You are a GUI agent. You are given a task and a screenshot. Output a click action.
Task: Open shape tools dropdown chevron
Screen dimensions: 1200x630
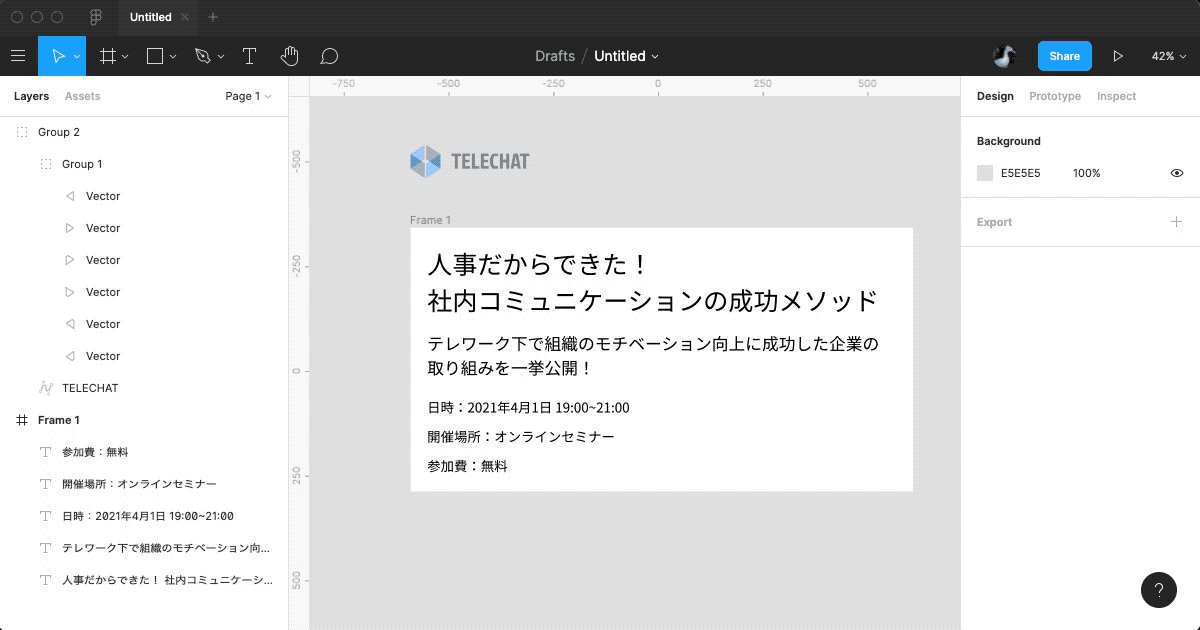pos(173,57)
